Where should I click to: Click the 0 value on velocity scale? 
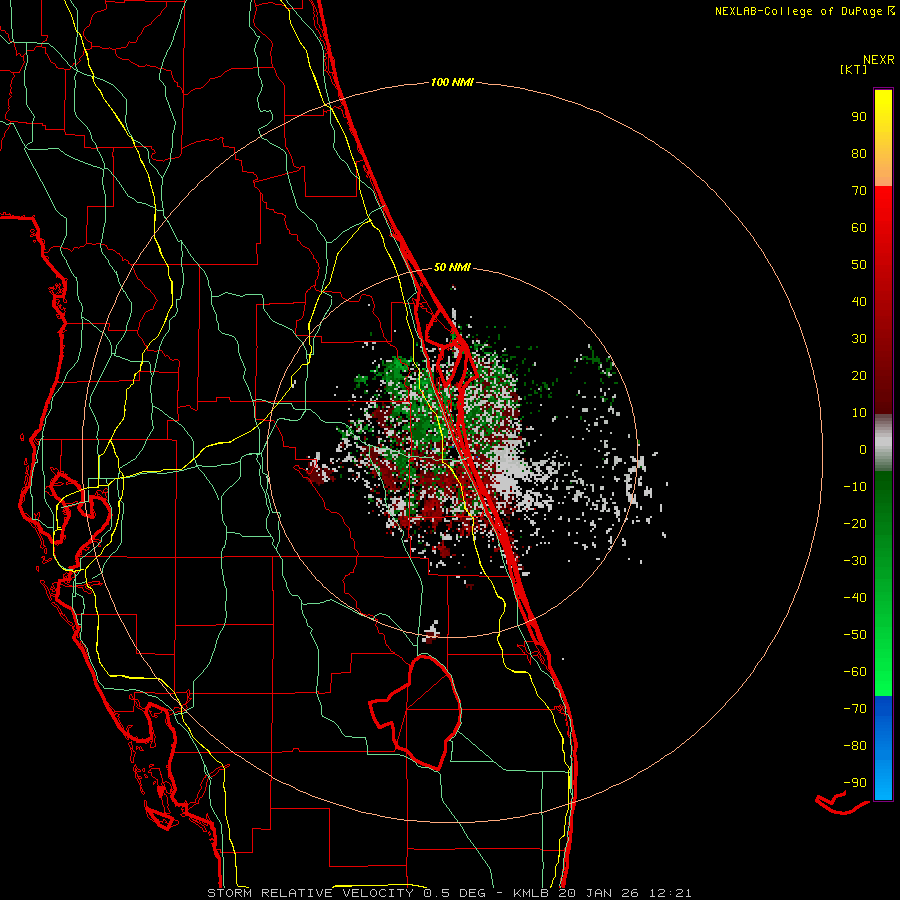pos(863,449)
